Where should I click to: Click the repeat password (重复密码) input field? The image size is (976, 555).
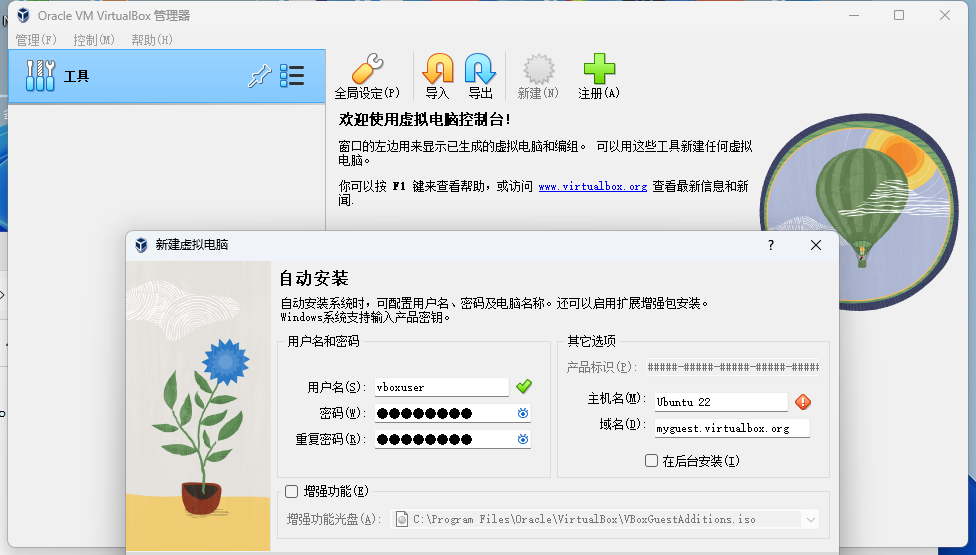pos(453,439)
